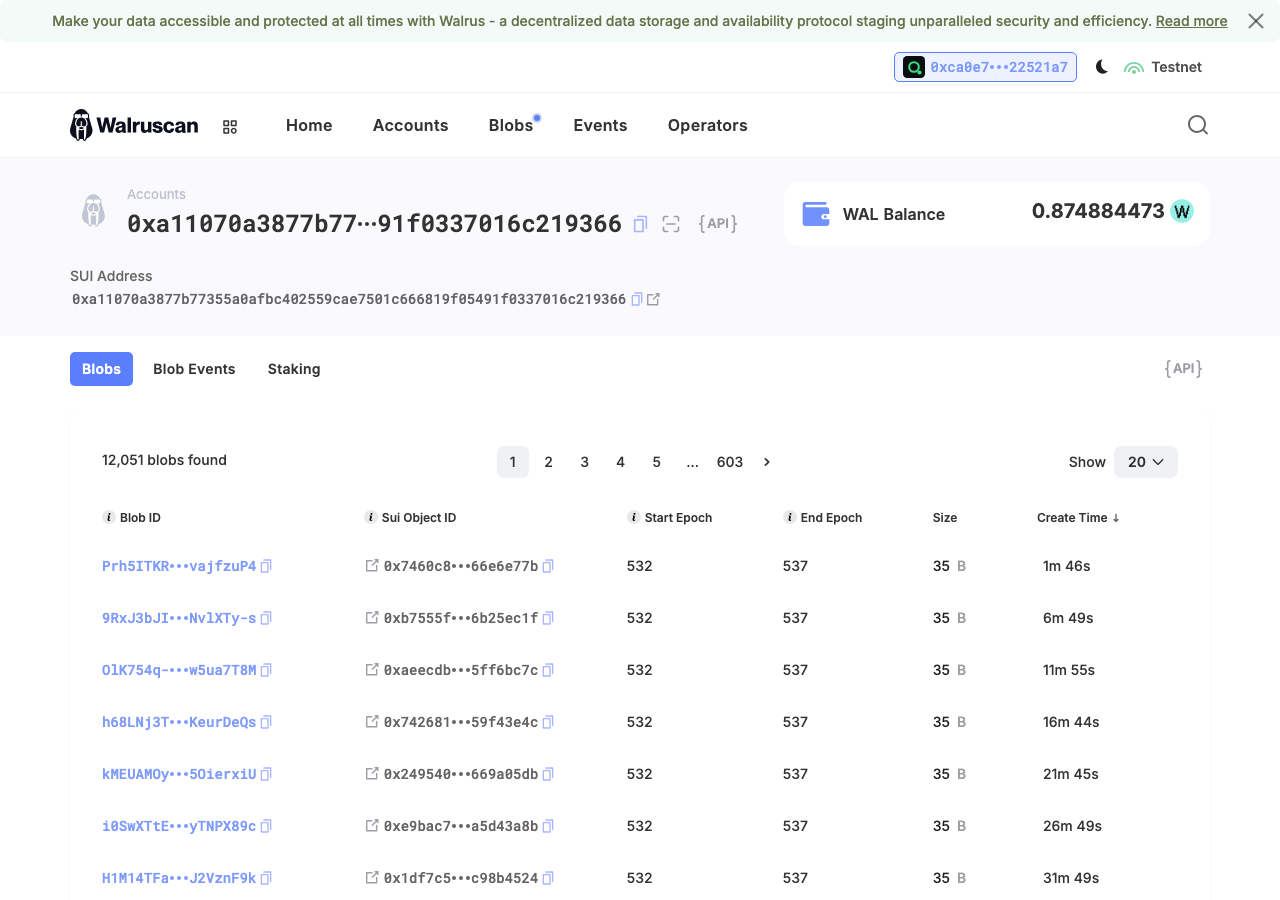Open the Show 20 rows dropdown

1146,462
